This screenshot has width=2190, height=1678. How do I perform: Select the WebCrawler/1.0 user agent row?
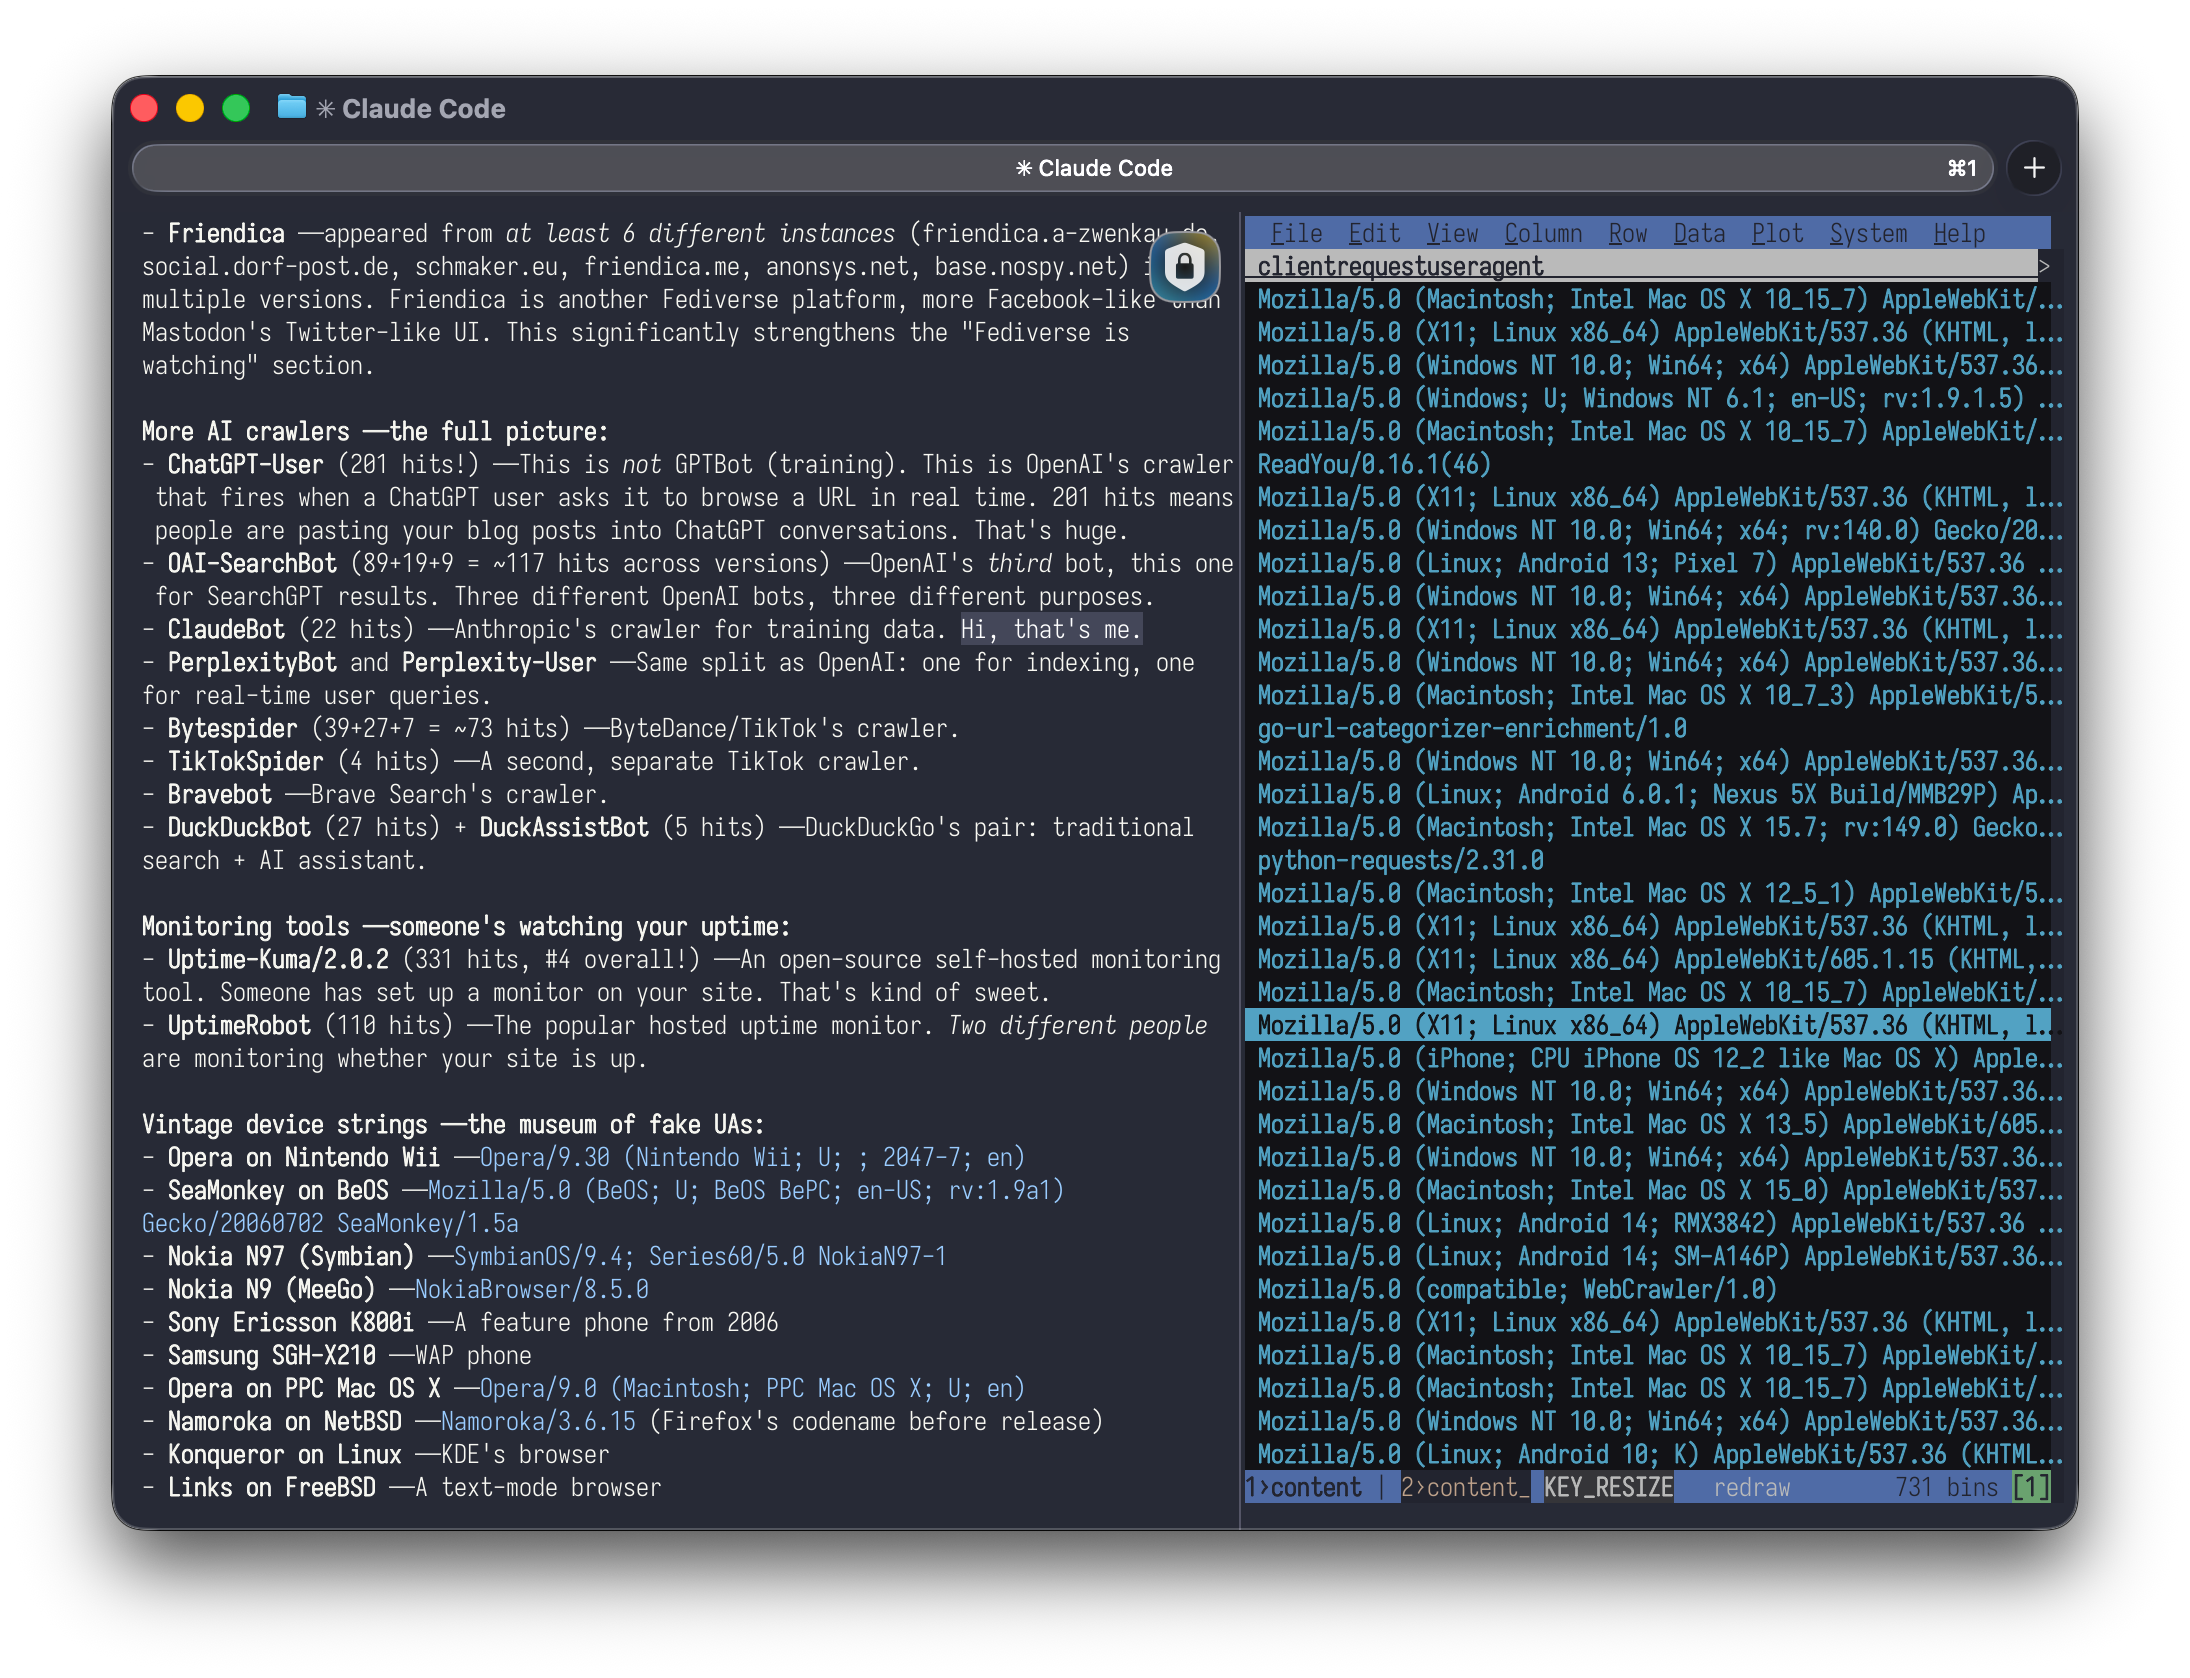click(1648, 1289)
